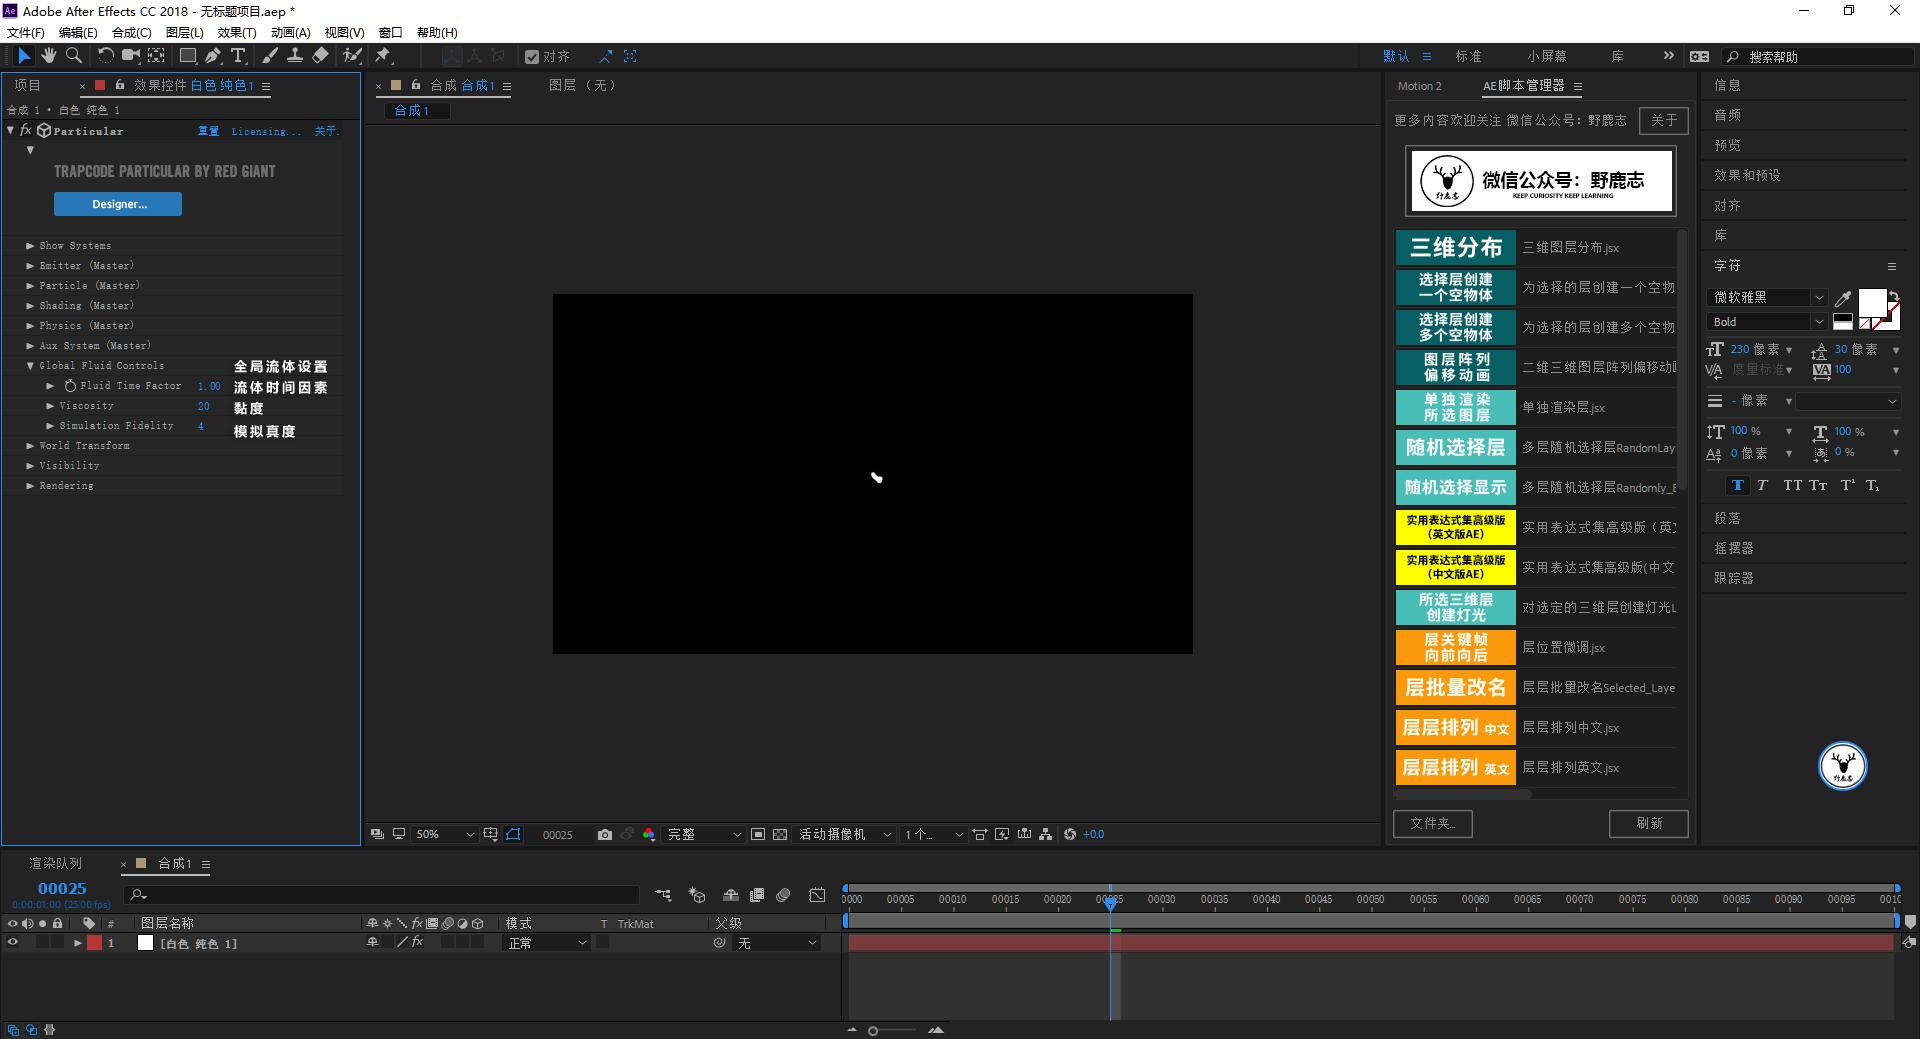
Task: Click the white fill color swatch
Action: coord(1870,302)
